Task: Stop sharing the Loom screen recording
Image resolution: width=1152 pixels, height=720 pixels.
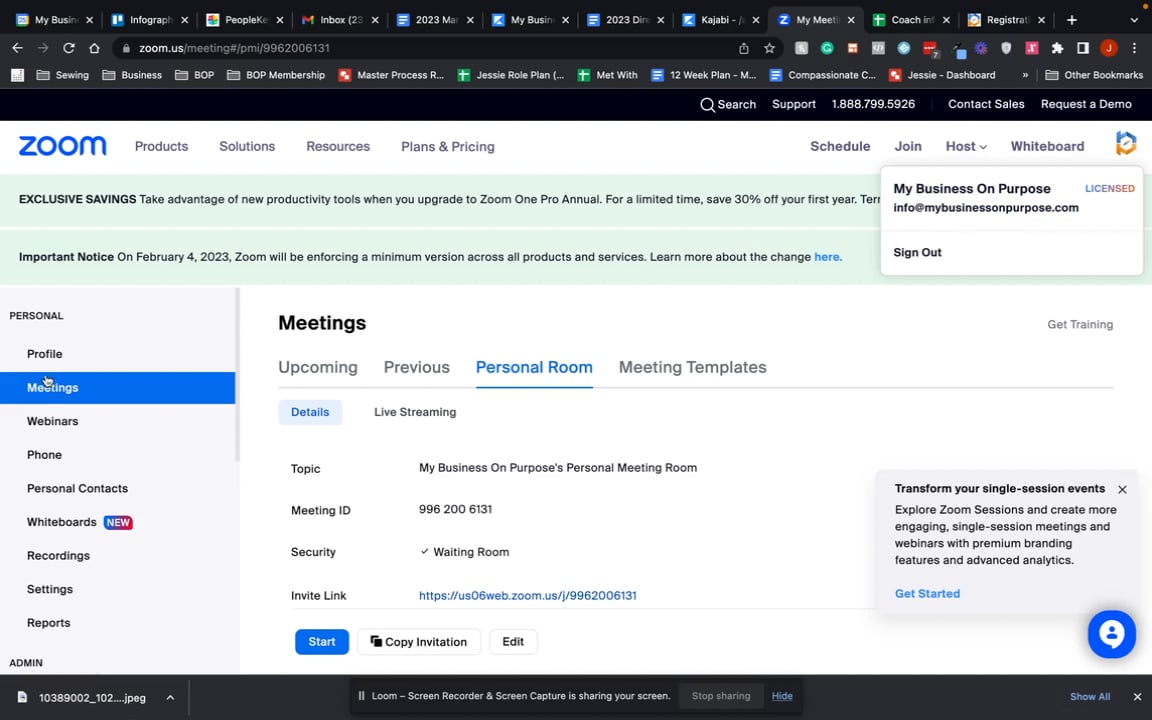Action: coord(721,696)
